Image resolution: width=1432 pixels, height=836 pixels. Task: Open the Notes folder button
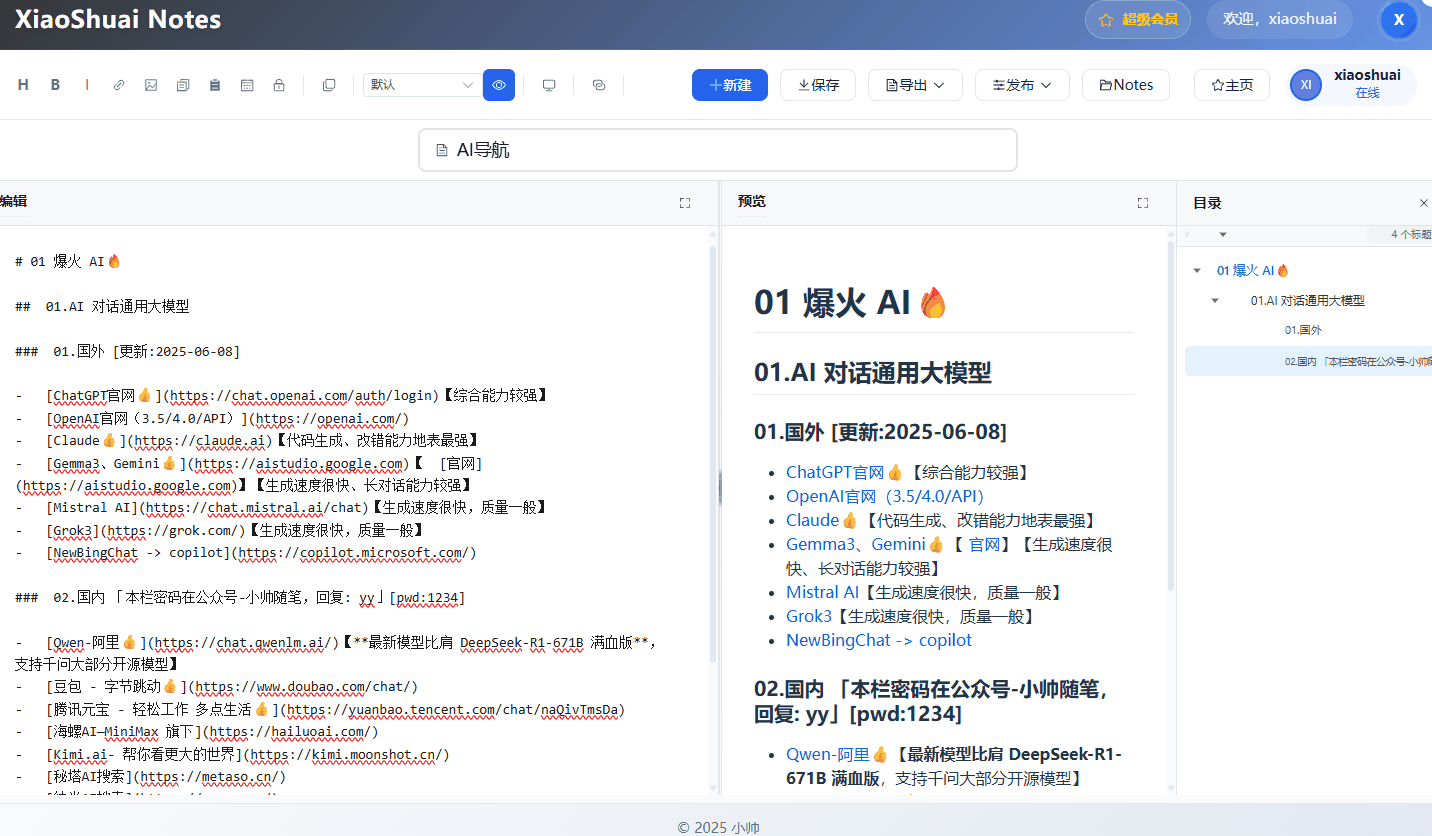1126,85
